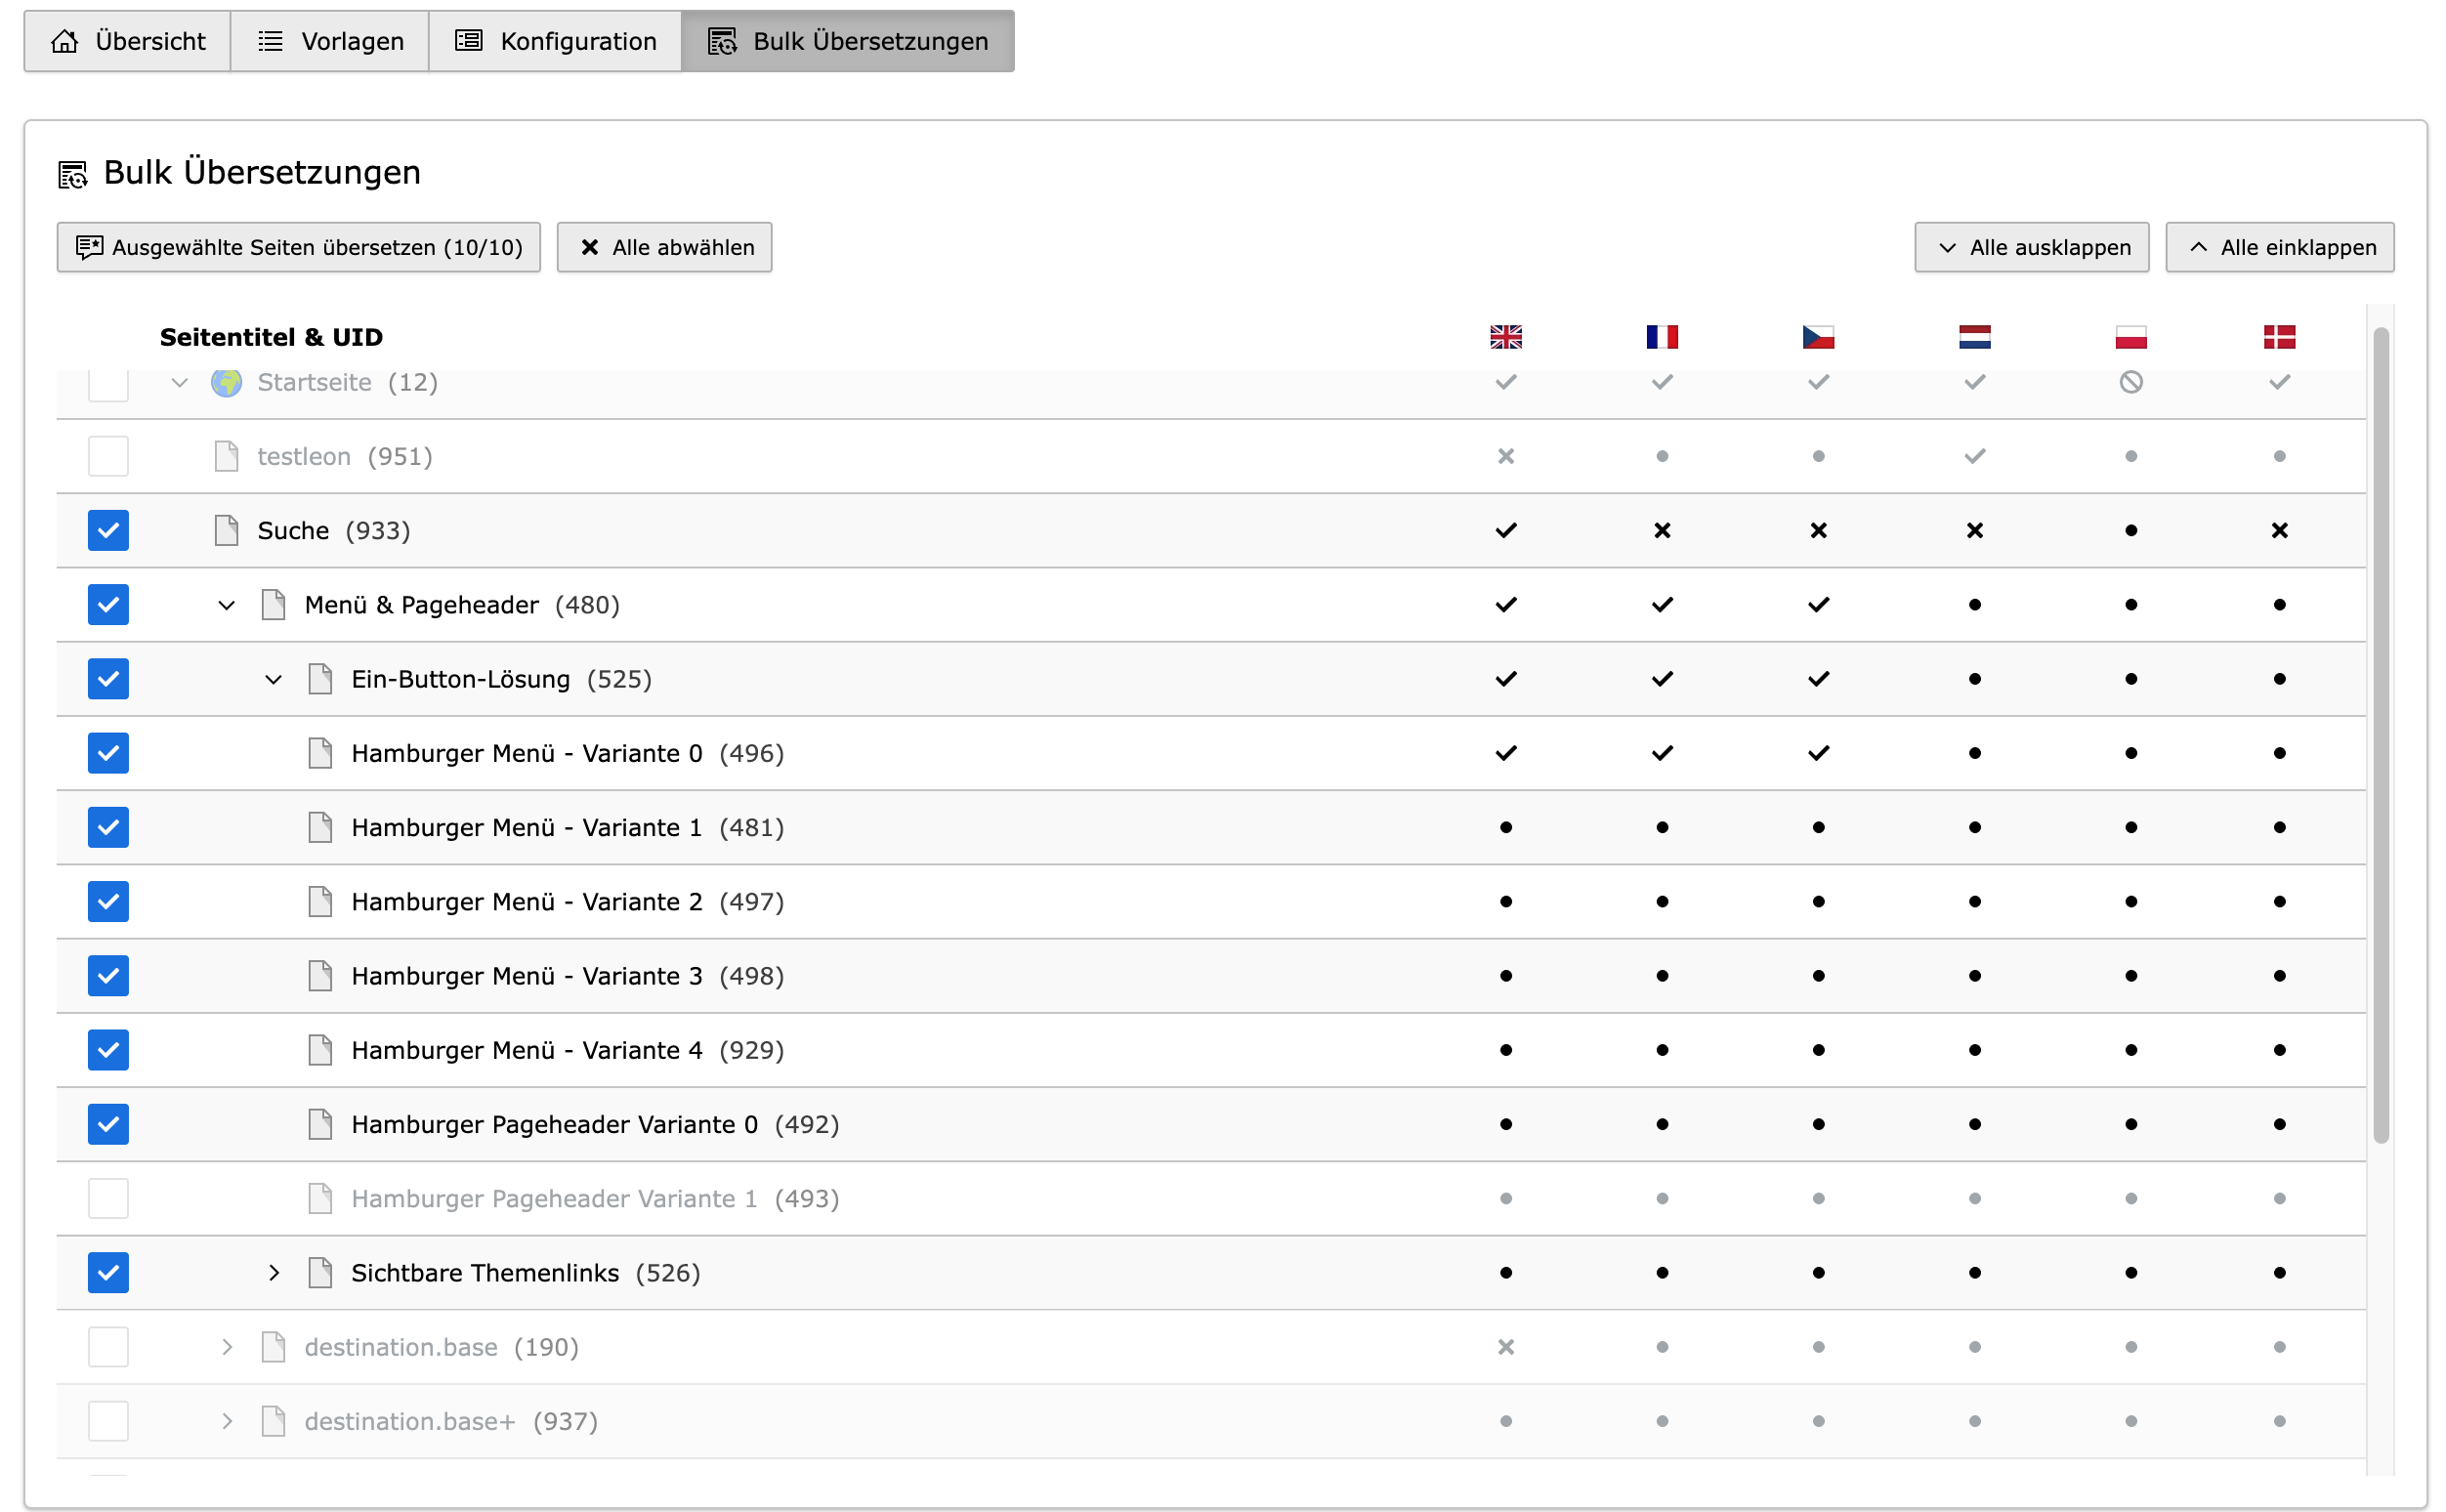Image resolution: width=2446 pixels, height=1512 pixels.
Task: Click the Polish flag column header
Action: [x=2130, y=337]
